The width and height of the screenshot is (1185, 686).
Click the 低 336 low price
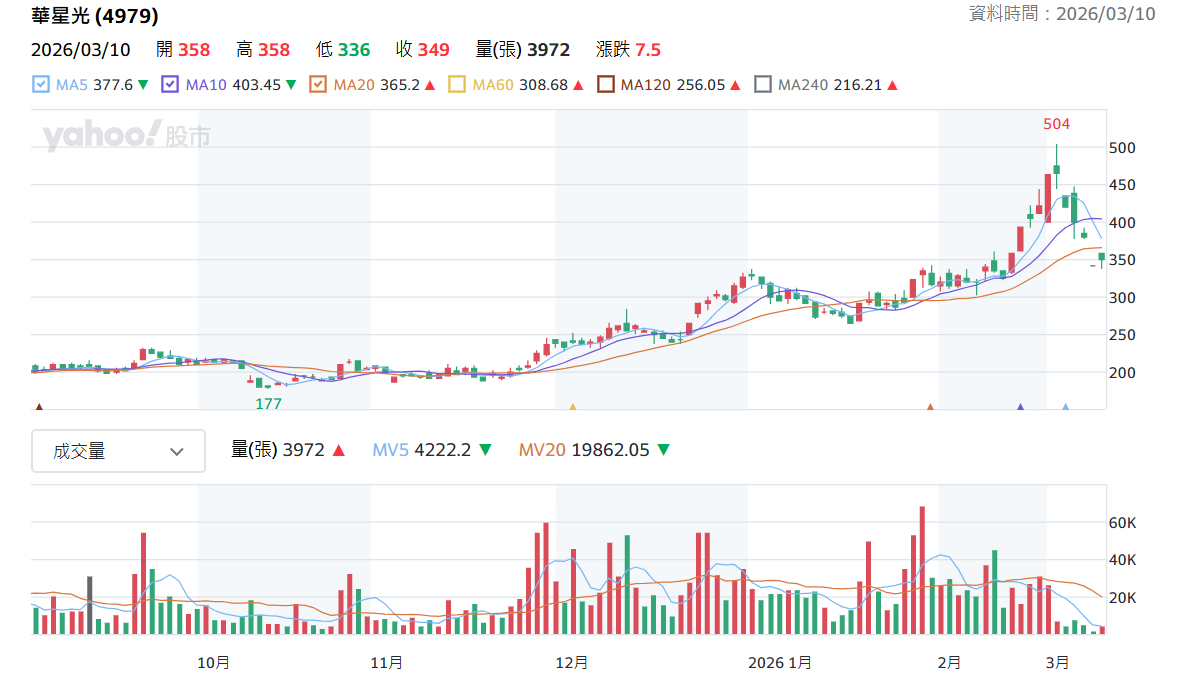(343, 50)
